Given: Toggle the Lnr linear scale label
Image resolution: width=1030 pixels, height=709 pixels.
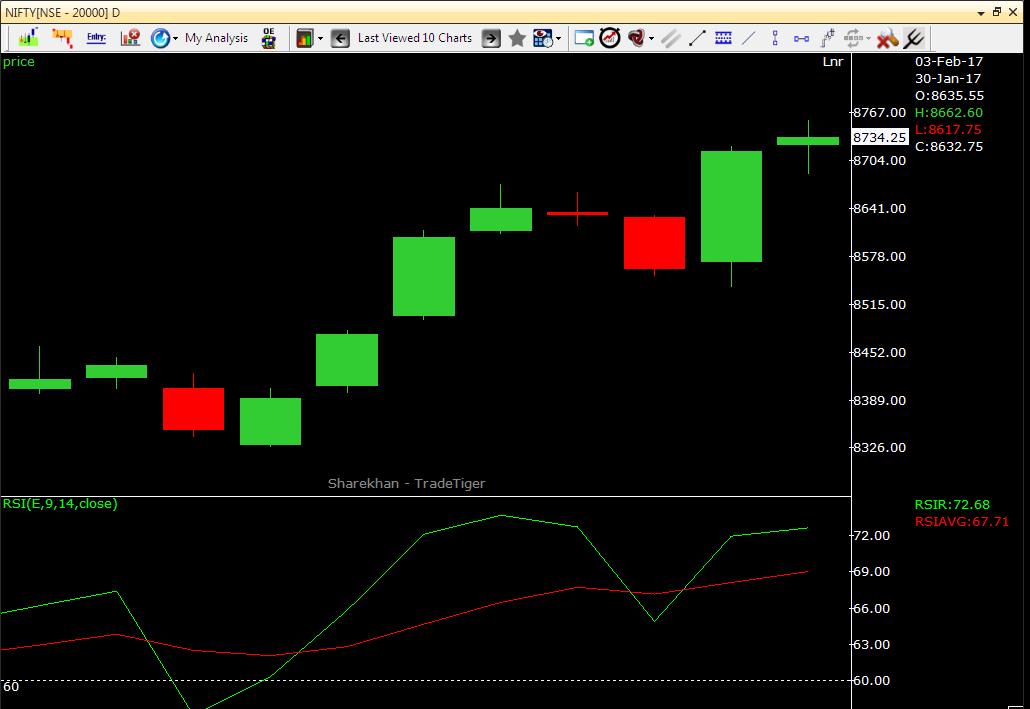Looking at the screenshot, I should click(x=831, y=61).
